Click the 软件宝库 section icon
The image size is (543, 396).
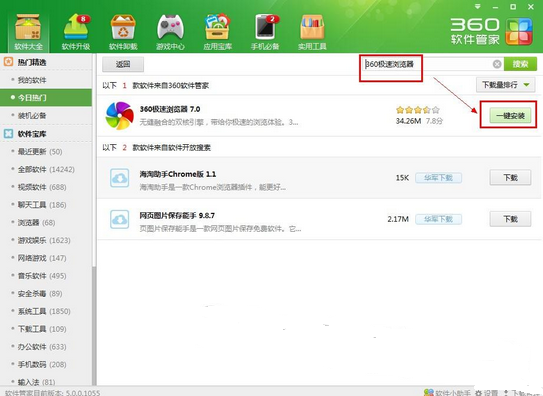pyautogui.click(x=8, y=134)
